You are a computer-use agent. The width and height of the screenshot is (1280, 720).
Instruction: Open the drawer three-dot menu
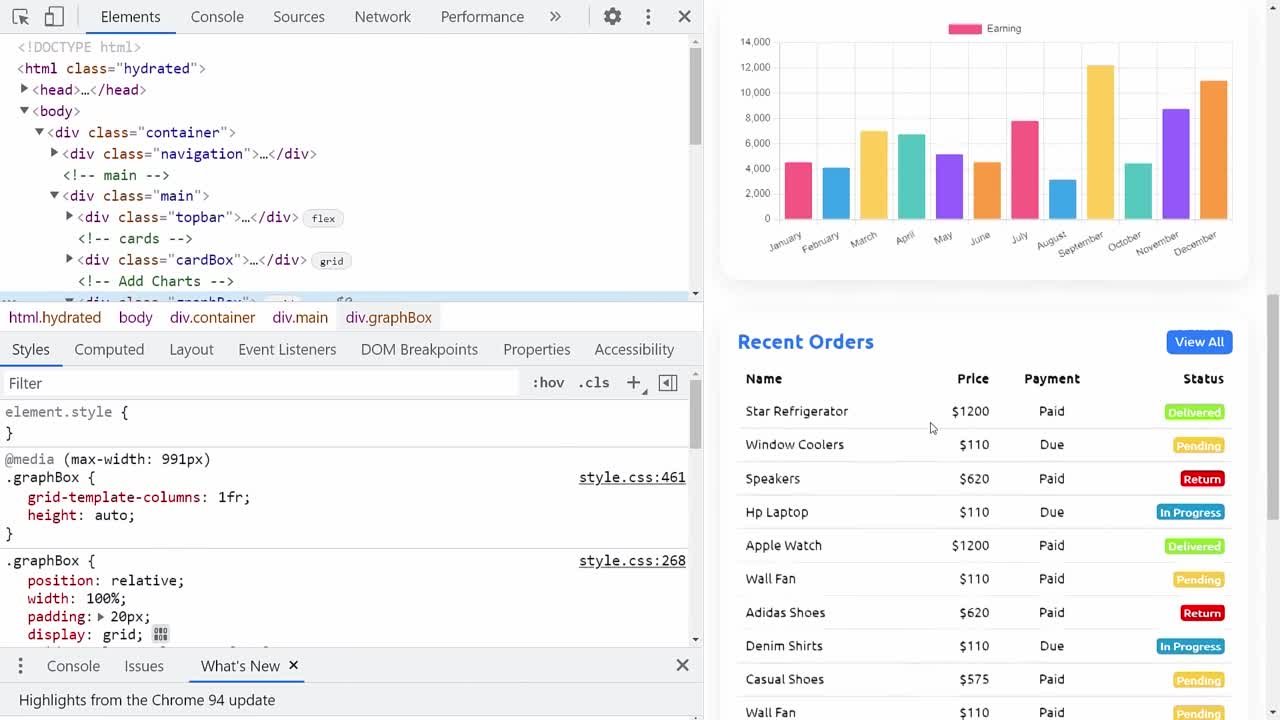point(20,666)
